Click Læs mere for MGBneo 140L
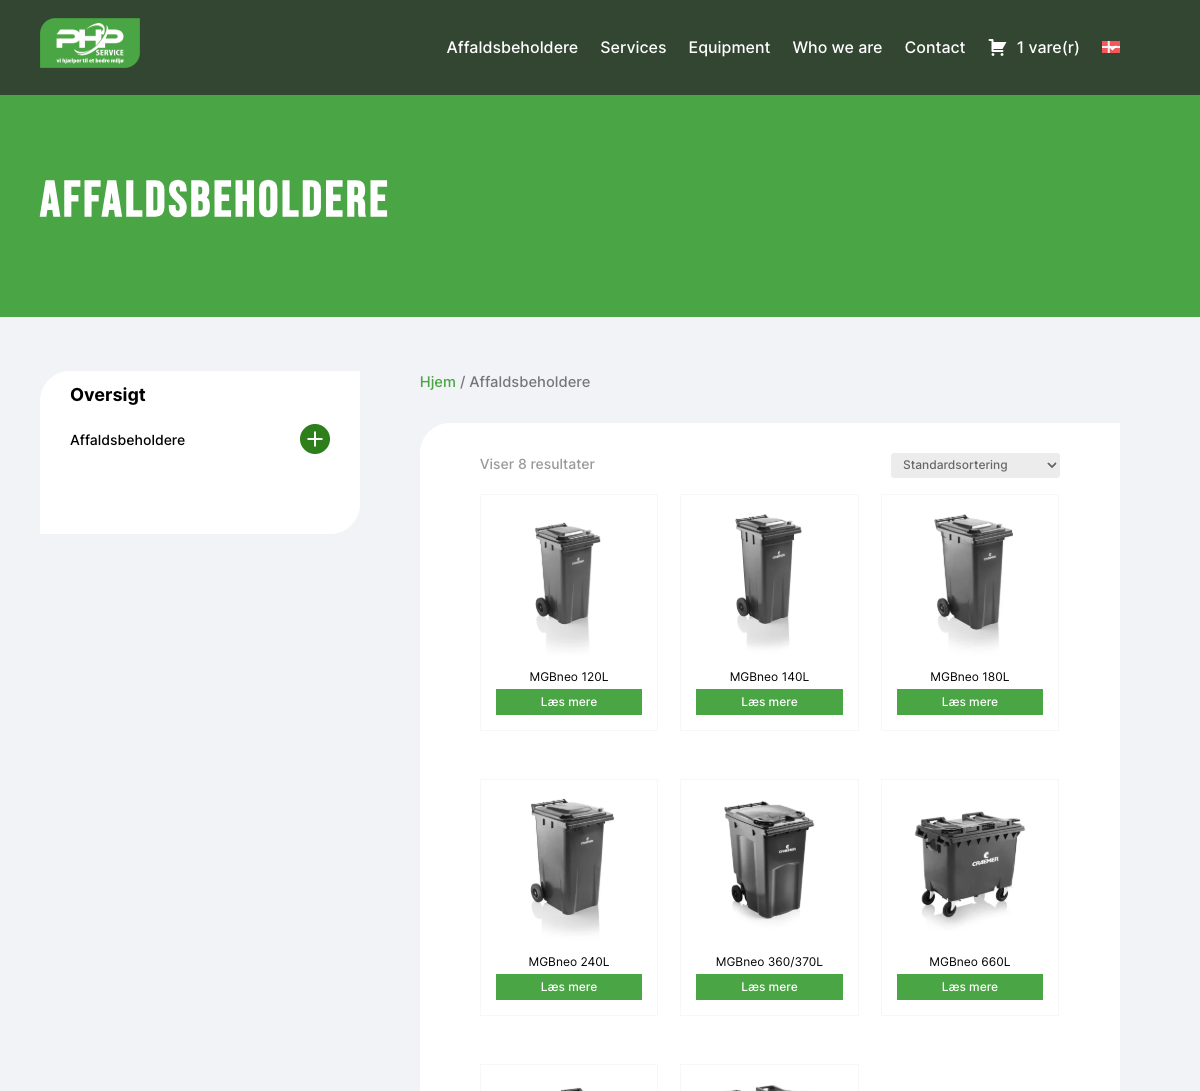This screenshot has width=1200, height=1091. pos(769,702)
